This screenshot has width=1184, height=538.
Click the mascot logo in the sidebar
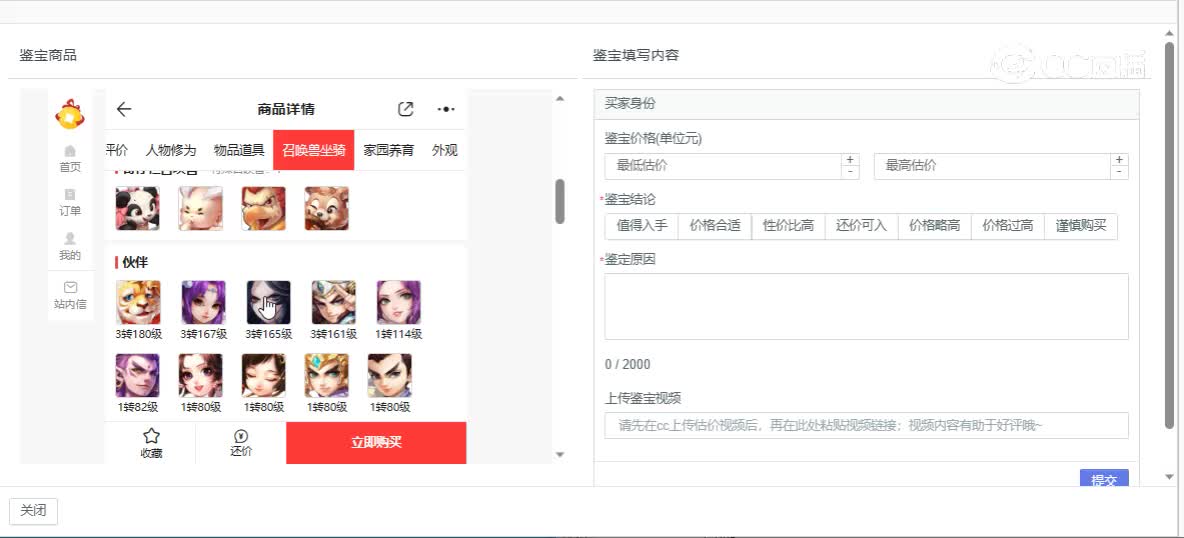69,115
